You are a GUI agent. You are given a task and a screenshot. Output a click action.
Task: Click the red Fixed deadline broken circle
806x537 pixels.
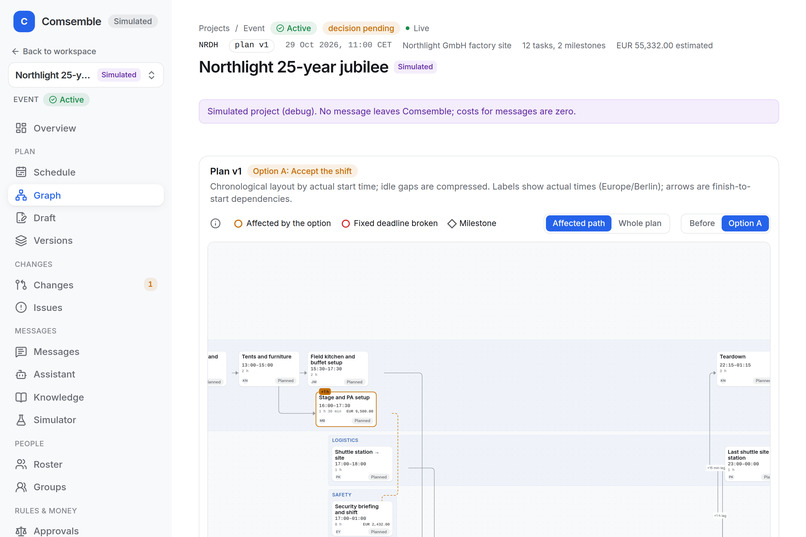tap(346, 224)
